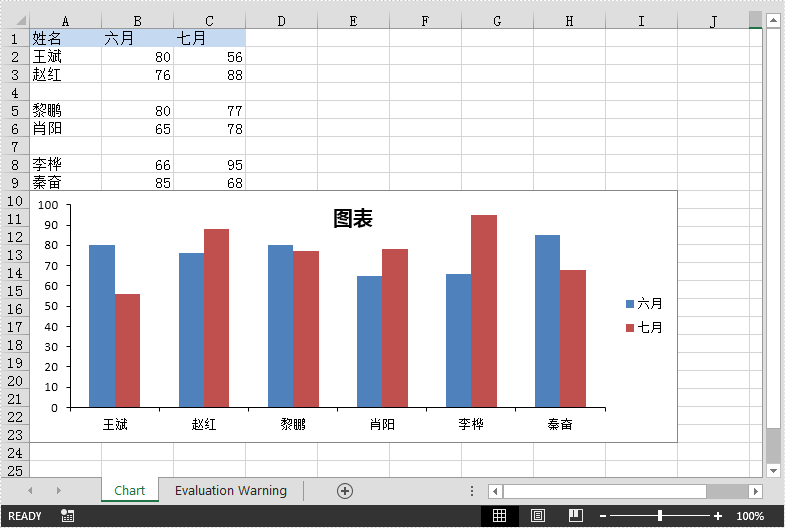Open the Evaluation Warning sheet tab

(x=231, y=490)
